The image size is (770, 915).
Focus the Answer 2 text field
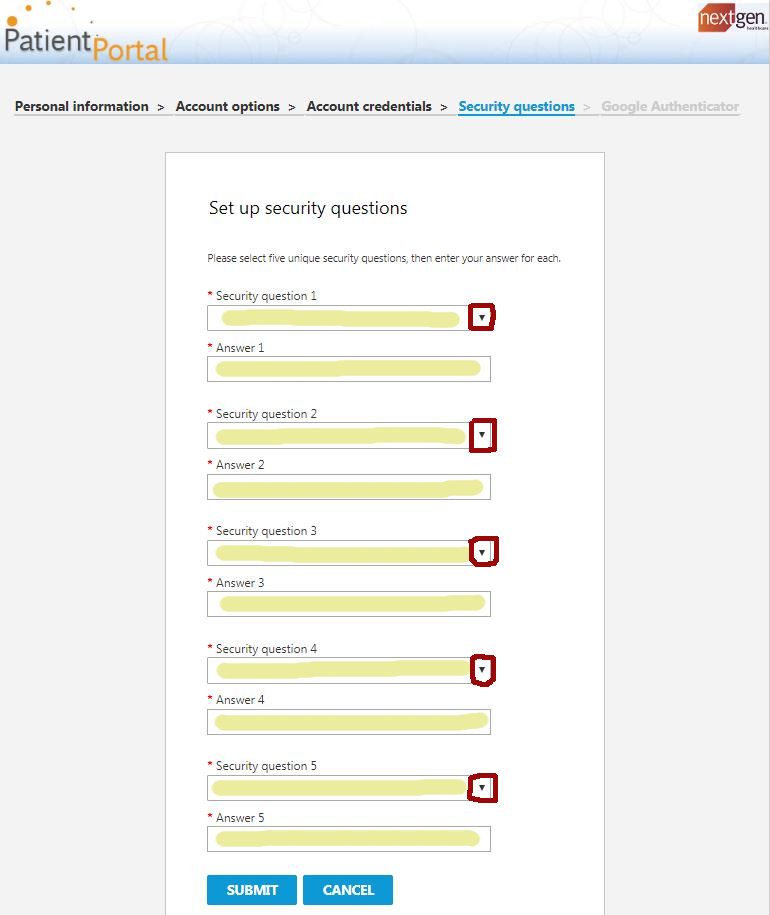(x=348, y=487)
